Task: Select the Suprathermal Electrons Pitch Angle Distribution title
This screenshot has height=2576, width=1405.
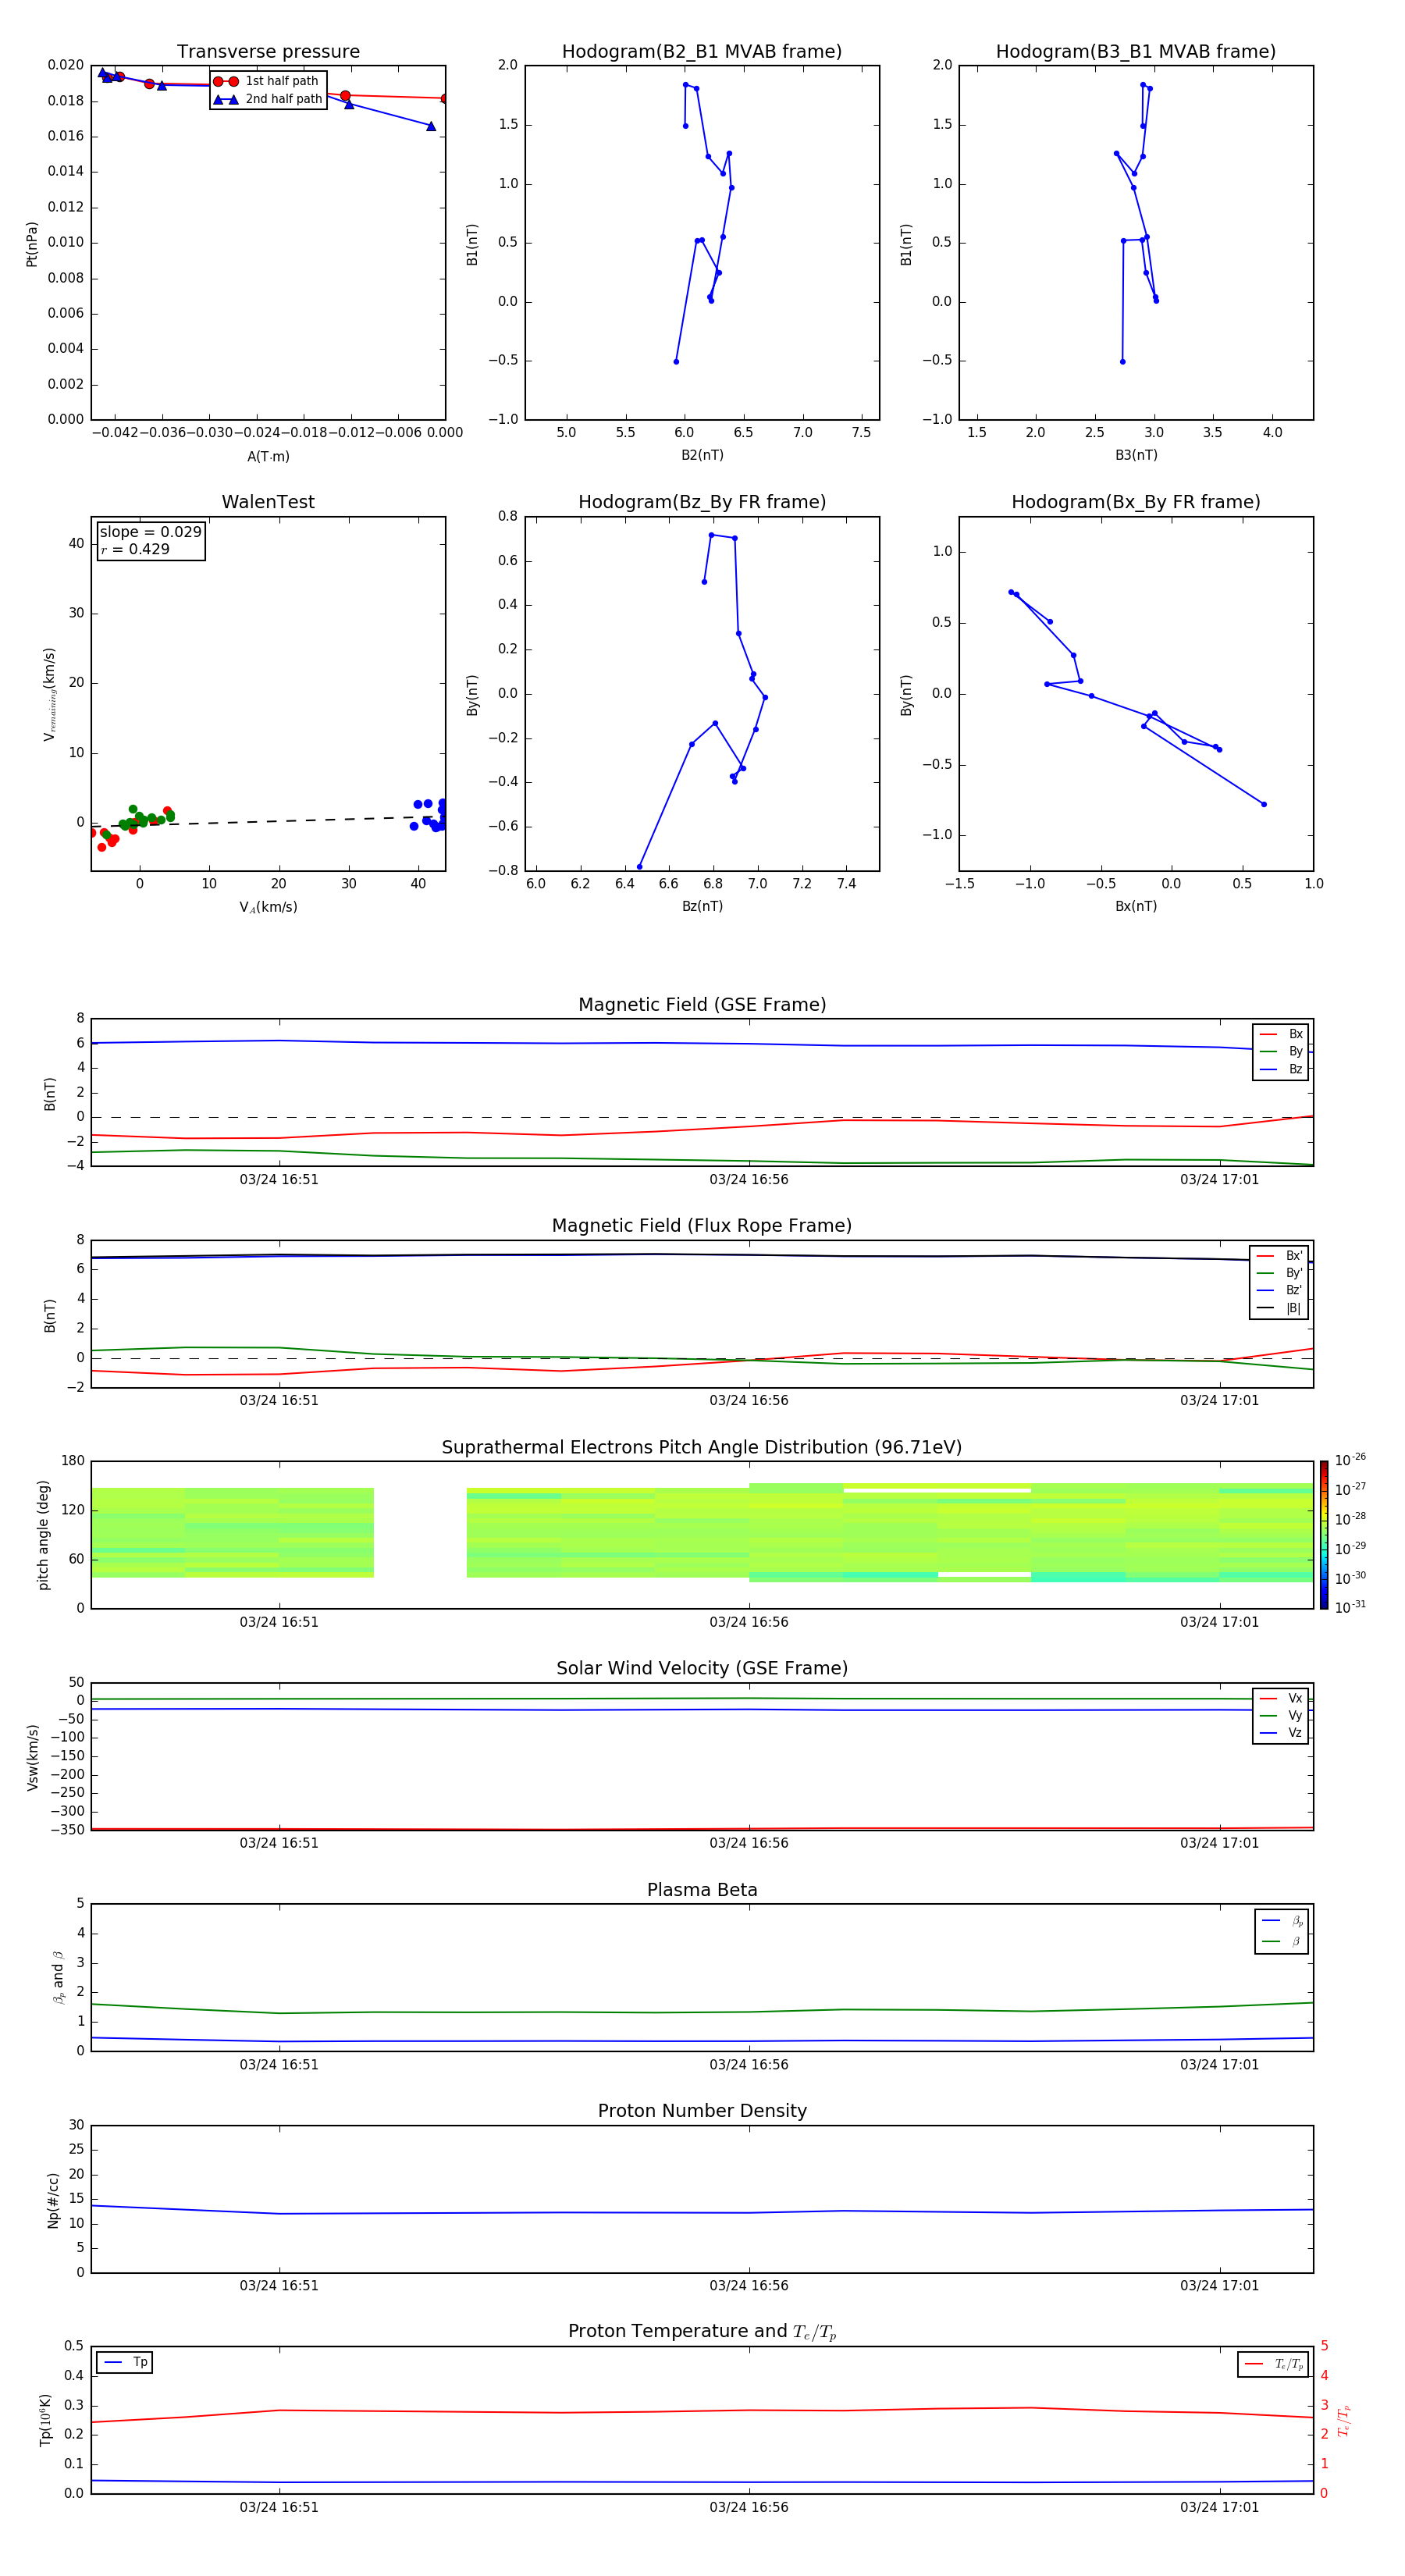Action: tap(702, 1448)
